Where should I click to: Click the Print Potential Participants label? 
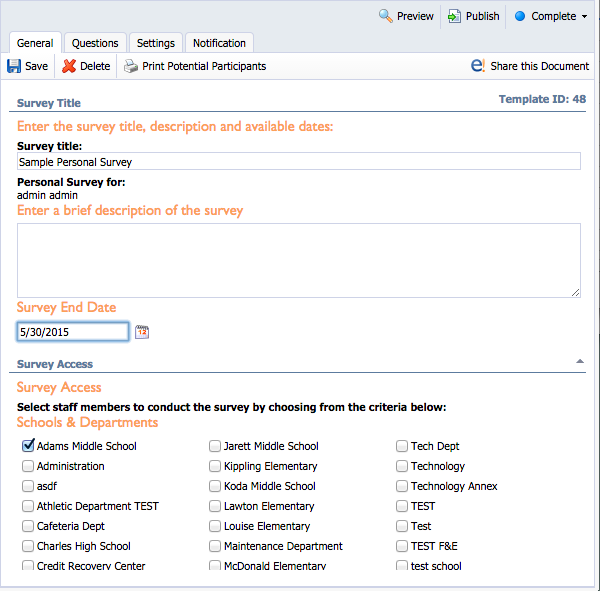(x=204, y=66)
